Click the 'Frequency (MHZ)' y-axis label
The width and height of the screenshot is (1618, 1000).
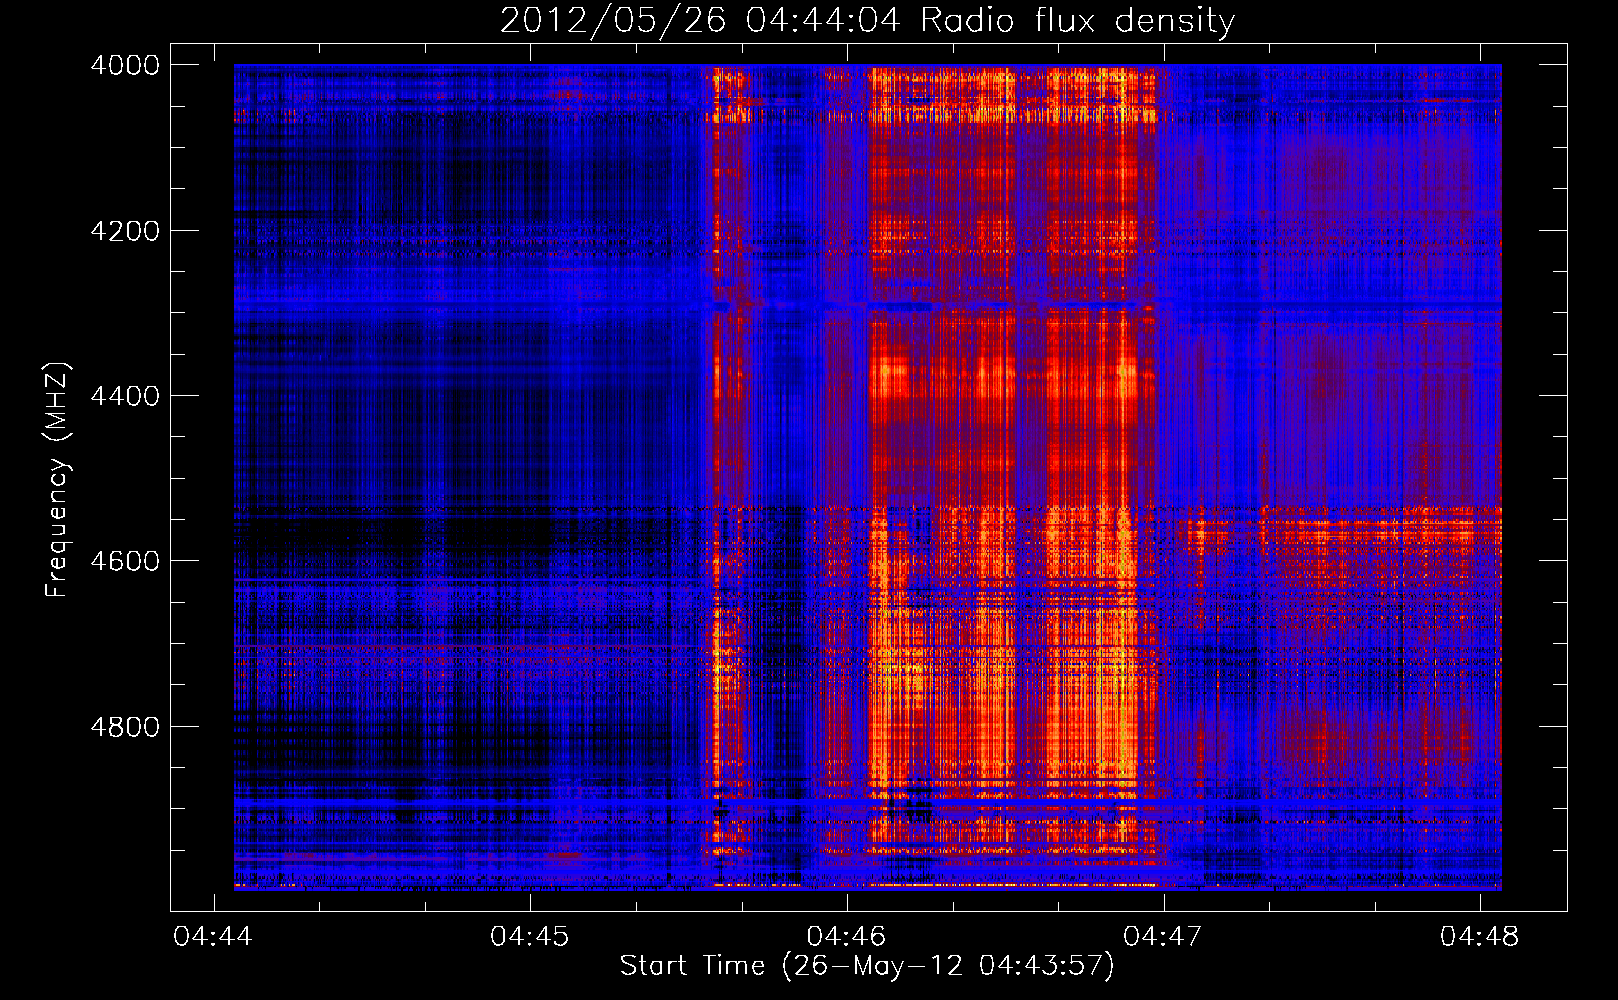(x=58, y=480)
